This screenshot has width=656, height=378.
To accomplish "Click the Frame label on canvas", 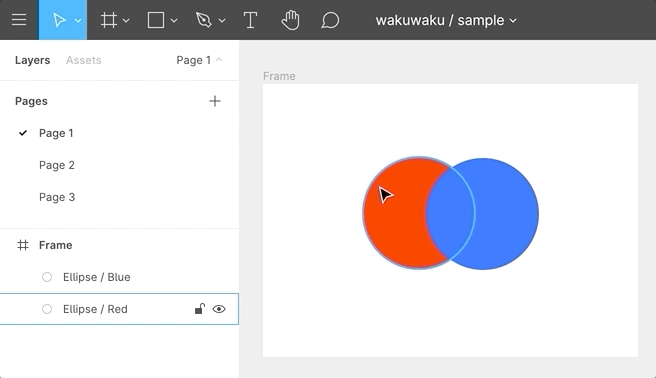I will [x=279, y=76].
